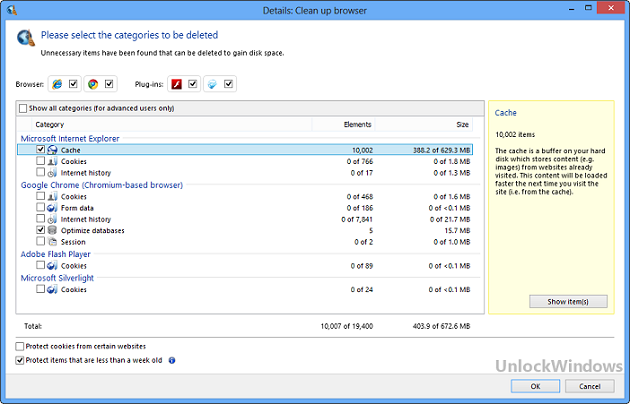The image size is (630, 404).
Task: Click the Chrome Form data icon
Action: 52,208
